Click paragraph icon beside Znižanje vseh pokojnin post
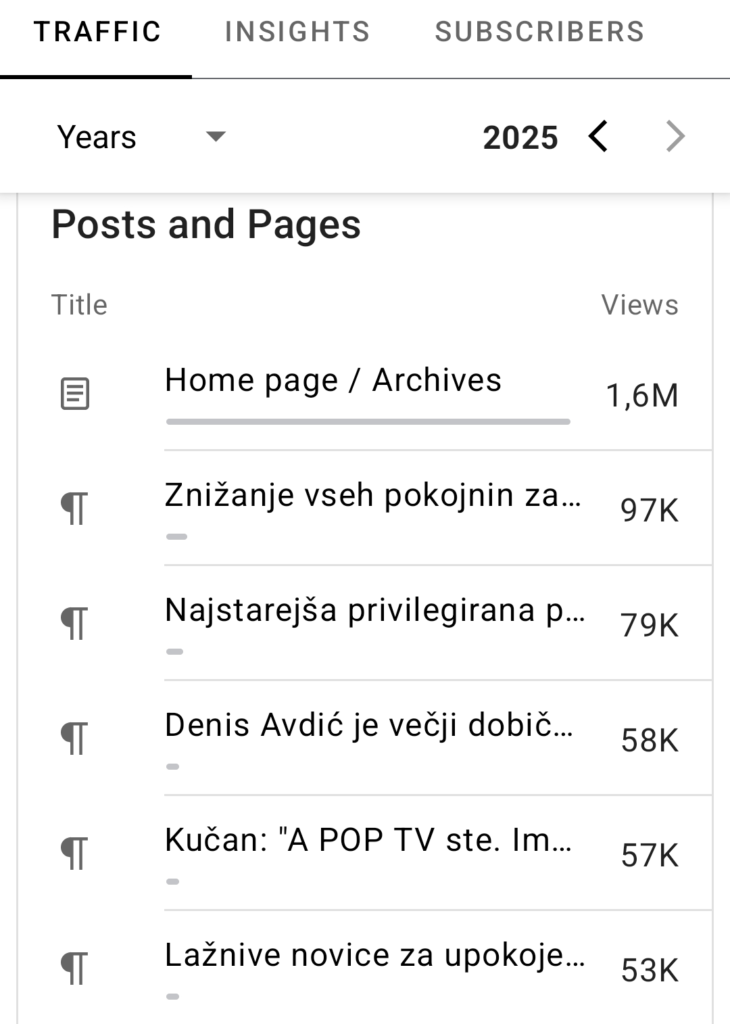The height and width of the screenshot is (1024, 730). tap(74, 510)
